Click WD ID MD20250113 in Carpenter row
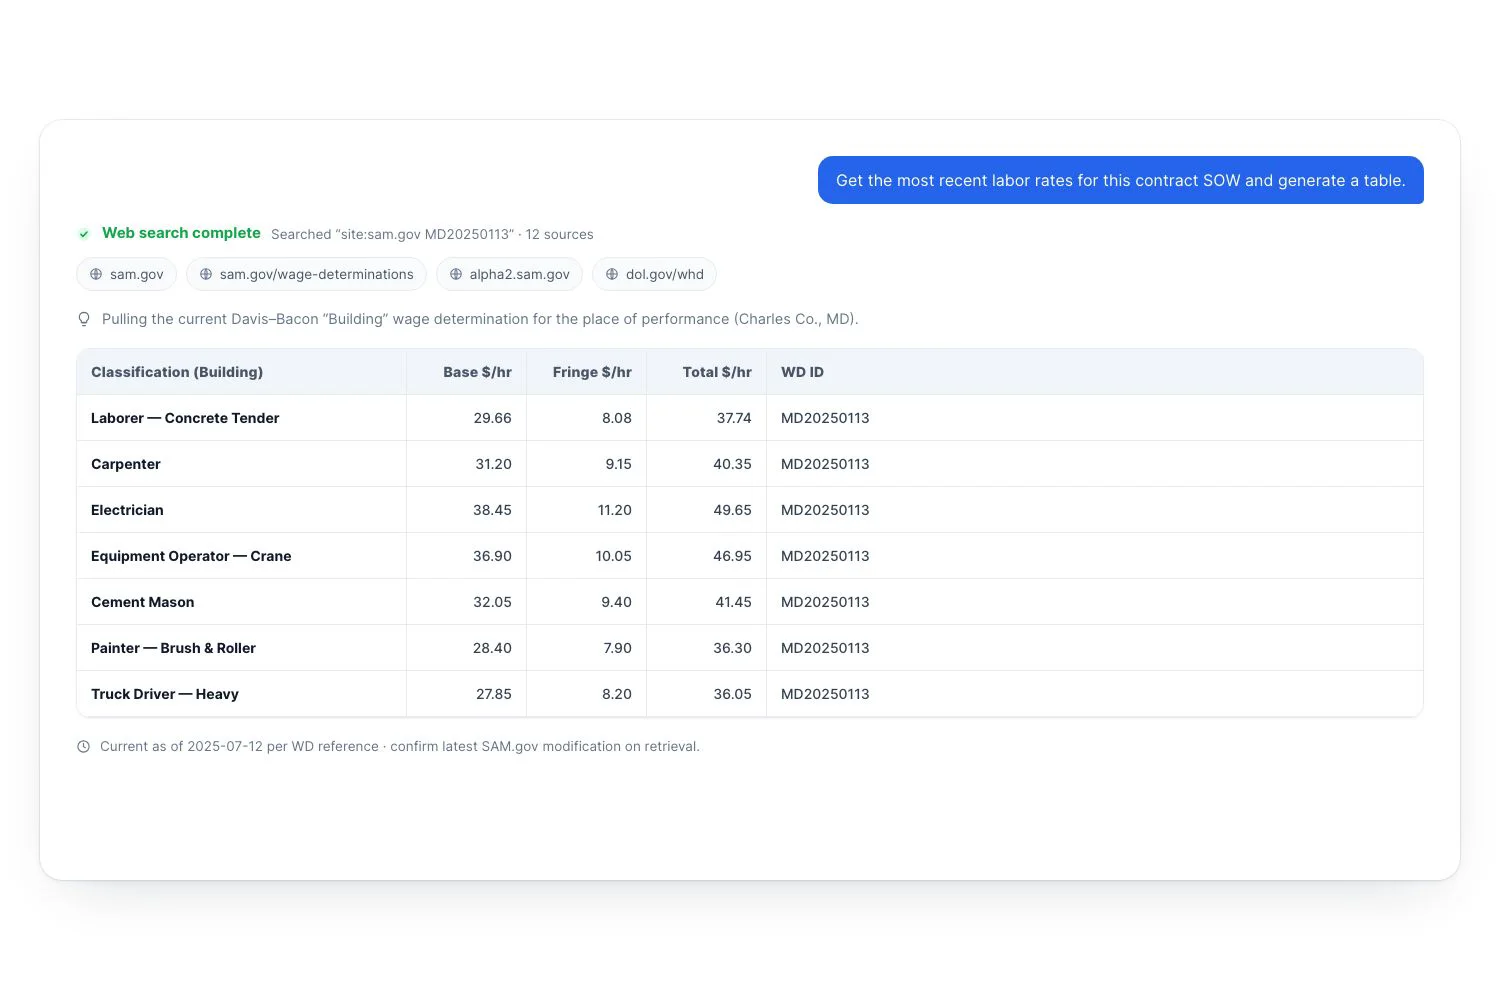Image resolution: width=1500 pixels, height=1000 pixels. coord(825,464)
